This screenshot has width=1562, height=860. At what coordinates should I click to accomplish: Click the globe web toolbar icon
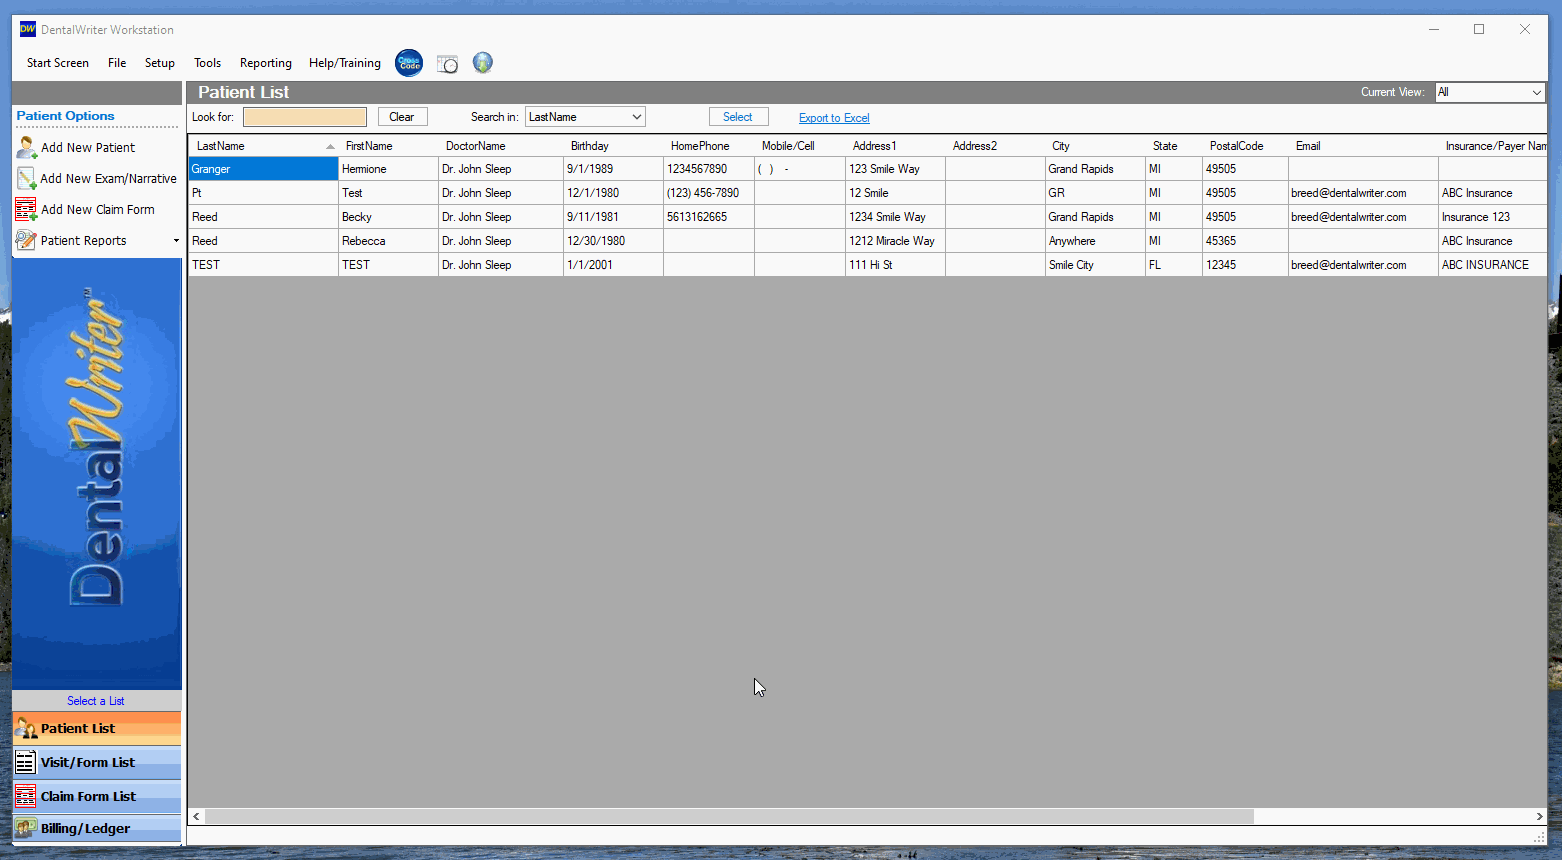(483, 63)
